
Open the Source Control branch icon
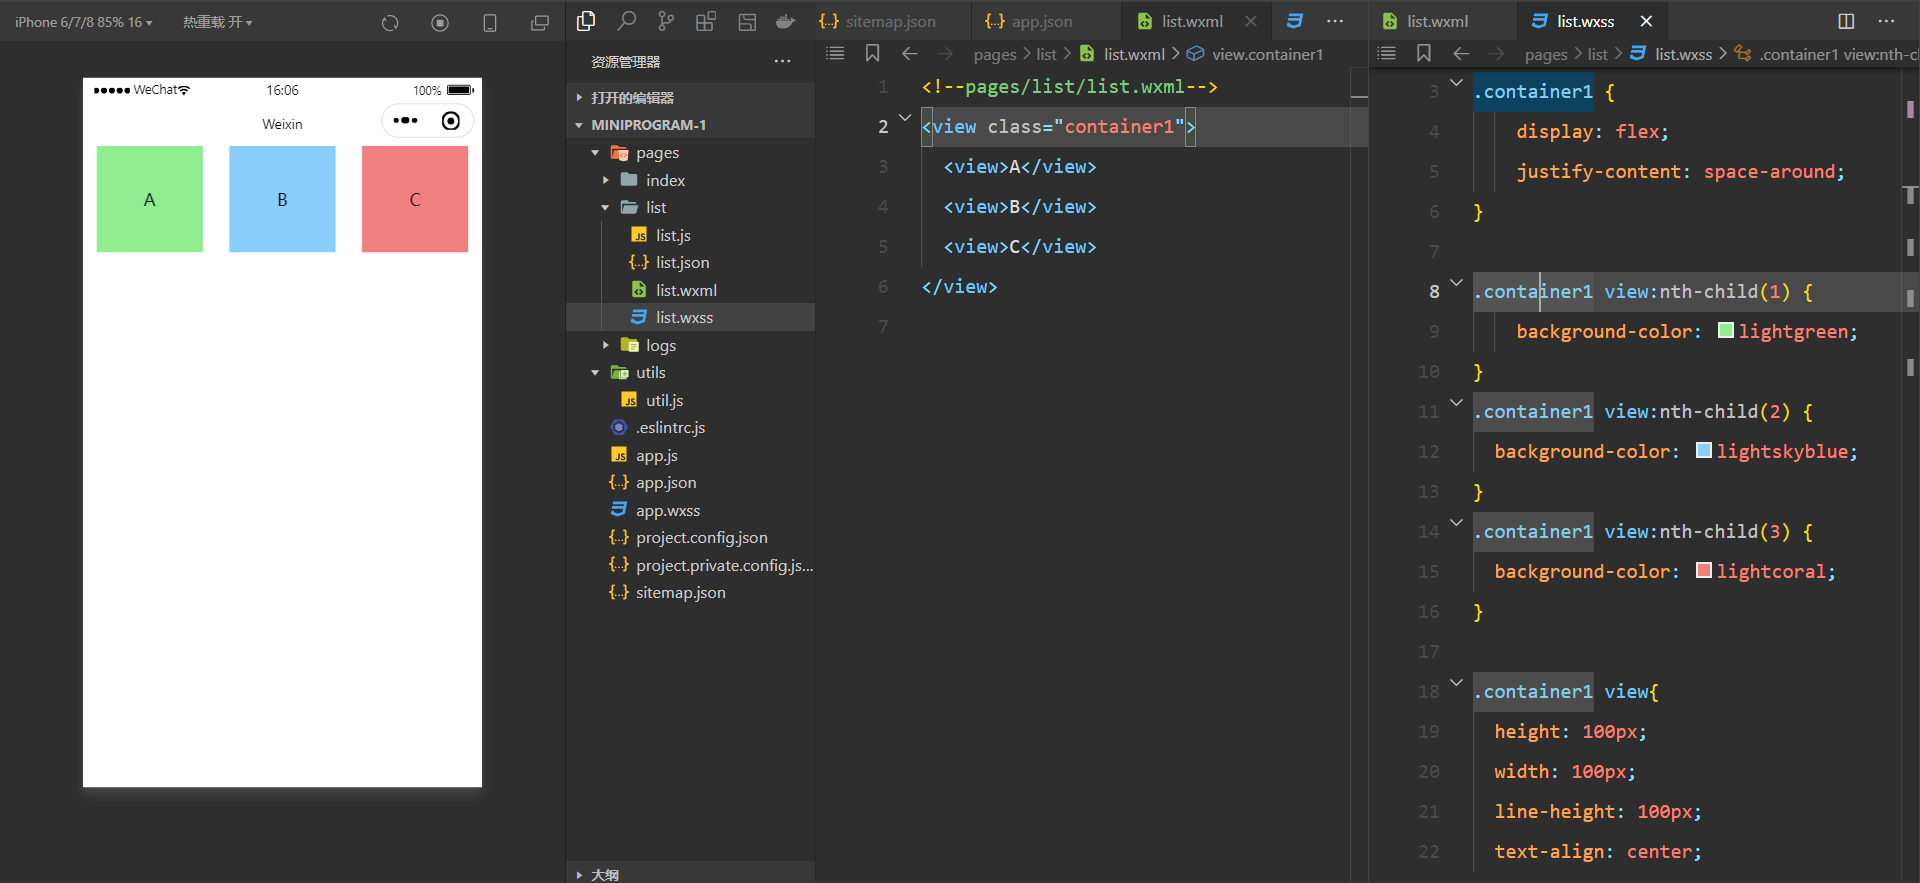tap(666, 21)
